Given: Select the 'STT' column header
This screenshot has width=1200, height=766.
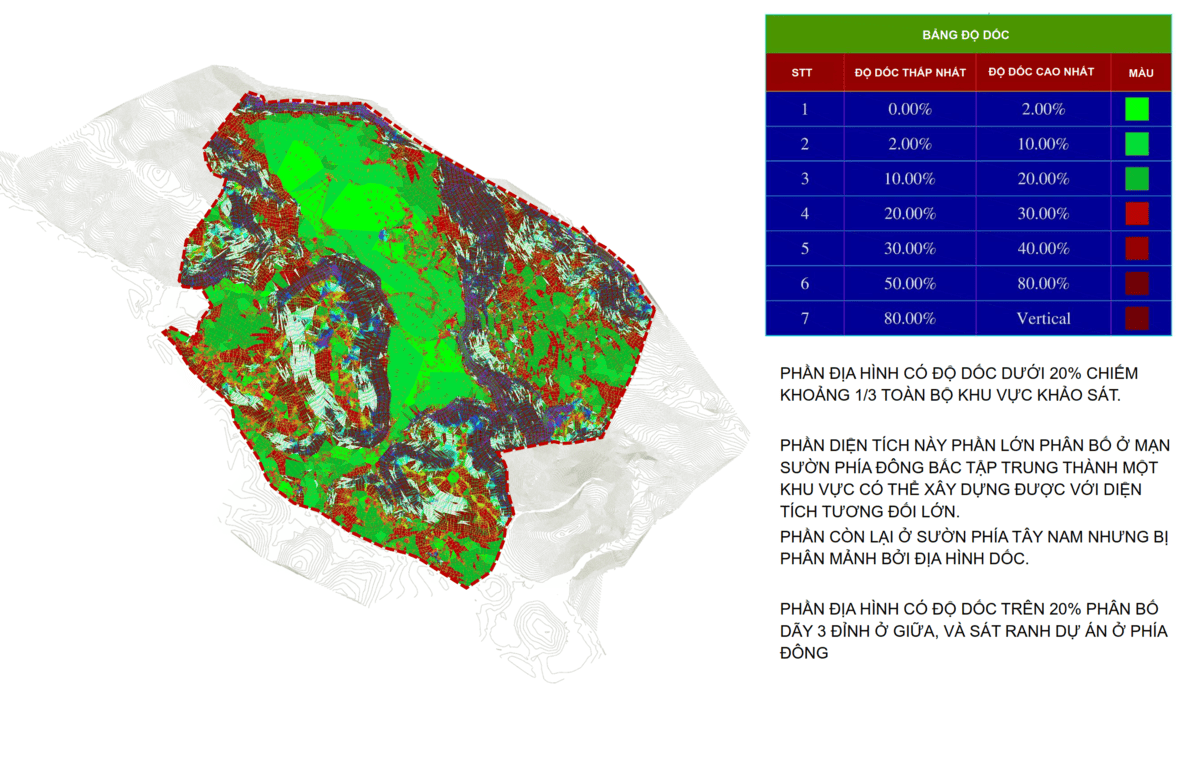Looking at the screenshot, I should (802, 73).
